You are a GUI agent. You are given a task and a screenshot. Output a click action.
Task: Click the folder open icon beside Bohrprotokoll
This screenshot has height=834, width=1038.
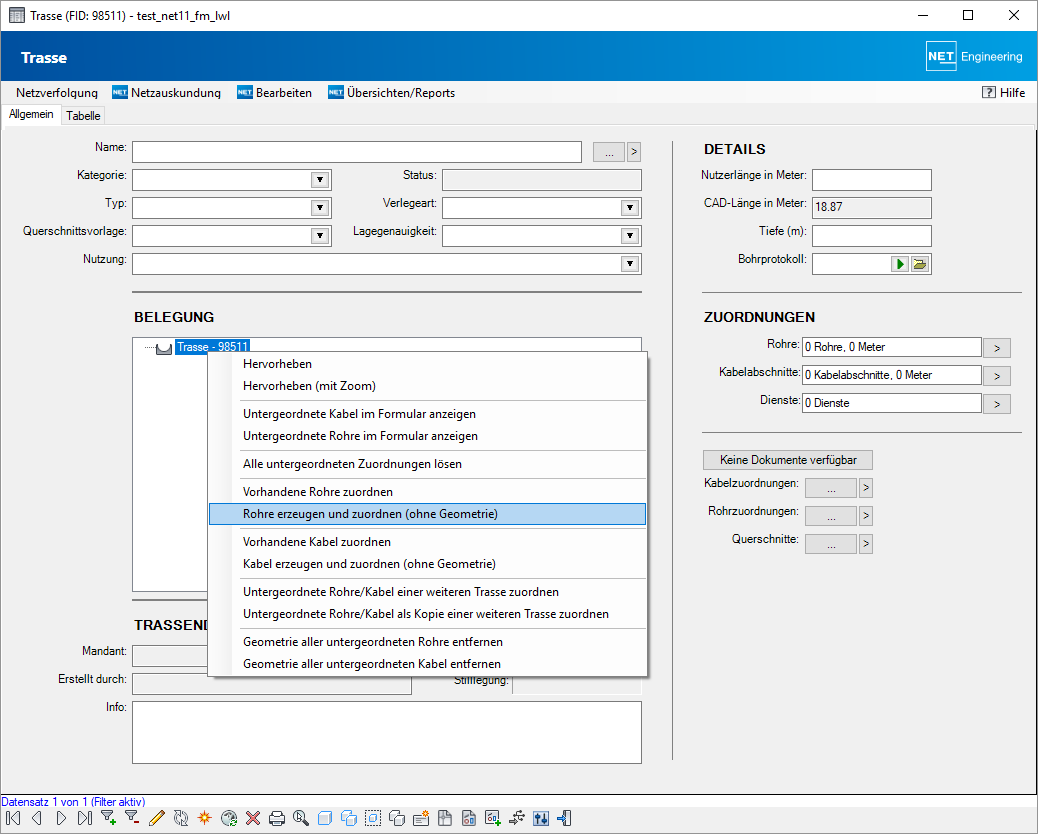920,264
